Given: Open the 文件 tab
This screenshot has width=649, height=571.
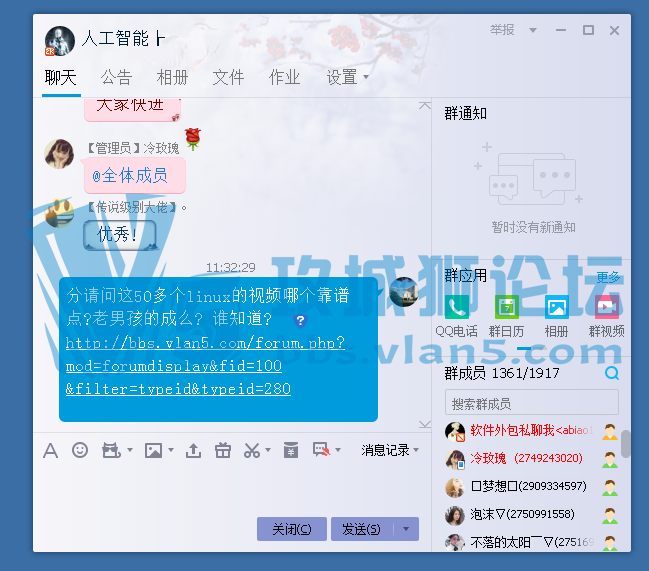Looking at the screenshot, I should [228, 77].
